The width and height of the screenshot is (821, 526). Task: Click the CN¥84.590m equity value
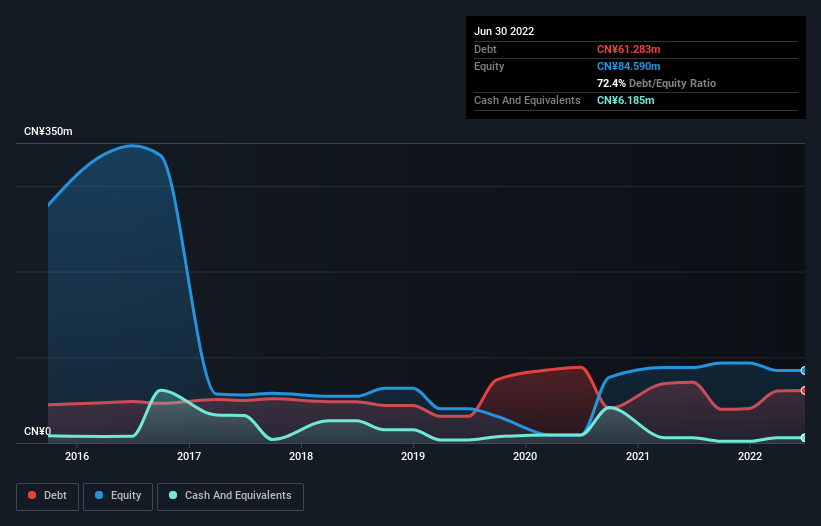point(628,66)
